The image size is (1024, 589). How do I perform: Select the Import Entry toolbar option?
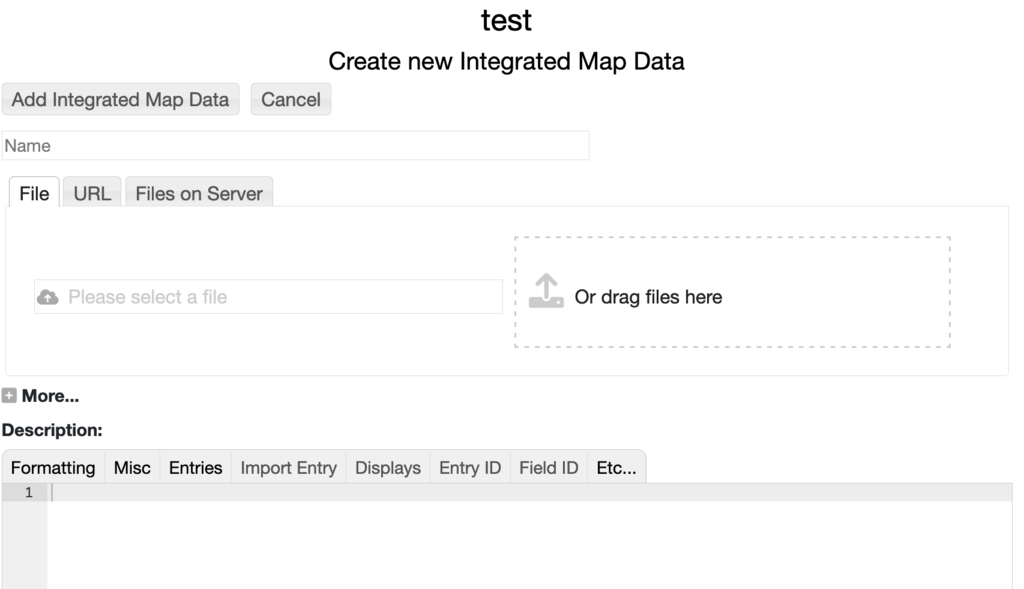(x=288, y=468)
